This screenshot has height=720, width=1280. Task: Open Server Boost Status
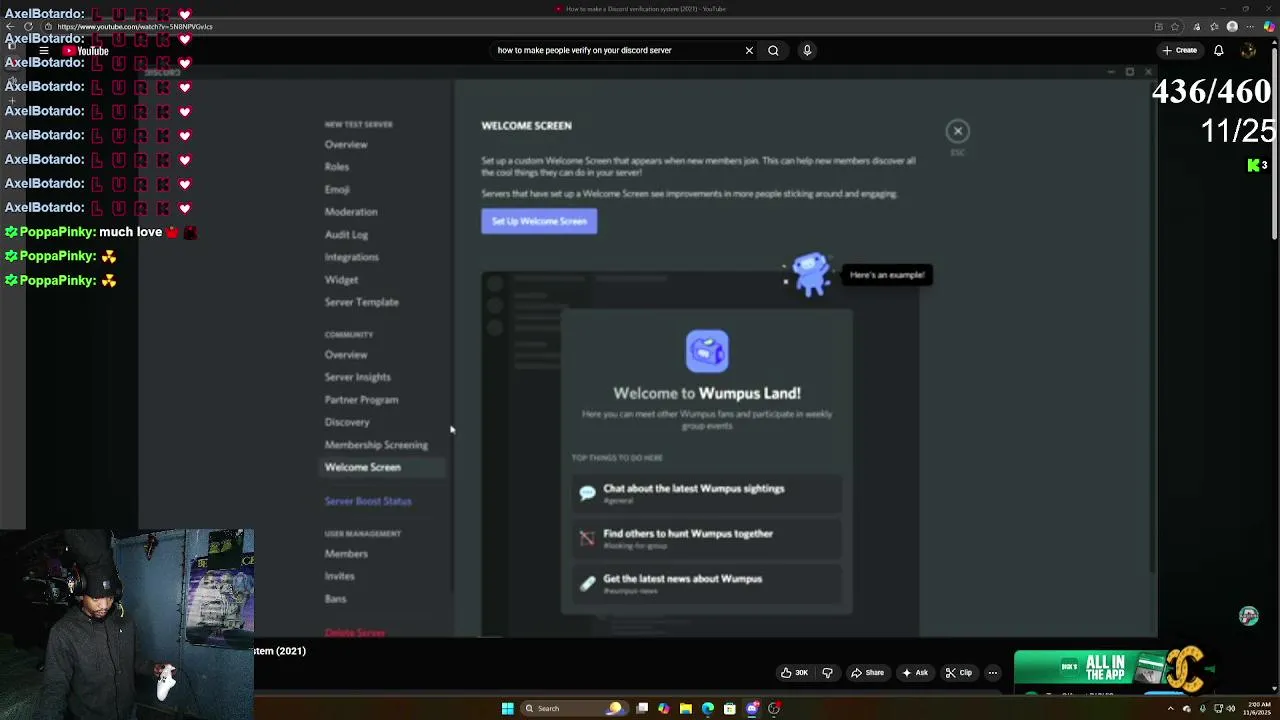[368, 501]
